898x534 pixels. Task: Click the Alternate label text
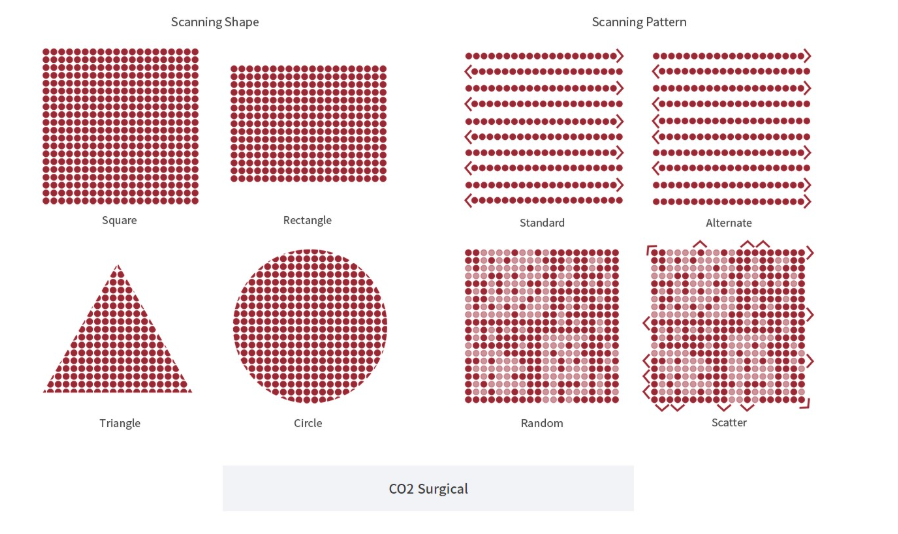(x=728, y=222)
